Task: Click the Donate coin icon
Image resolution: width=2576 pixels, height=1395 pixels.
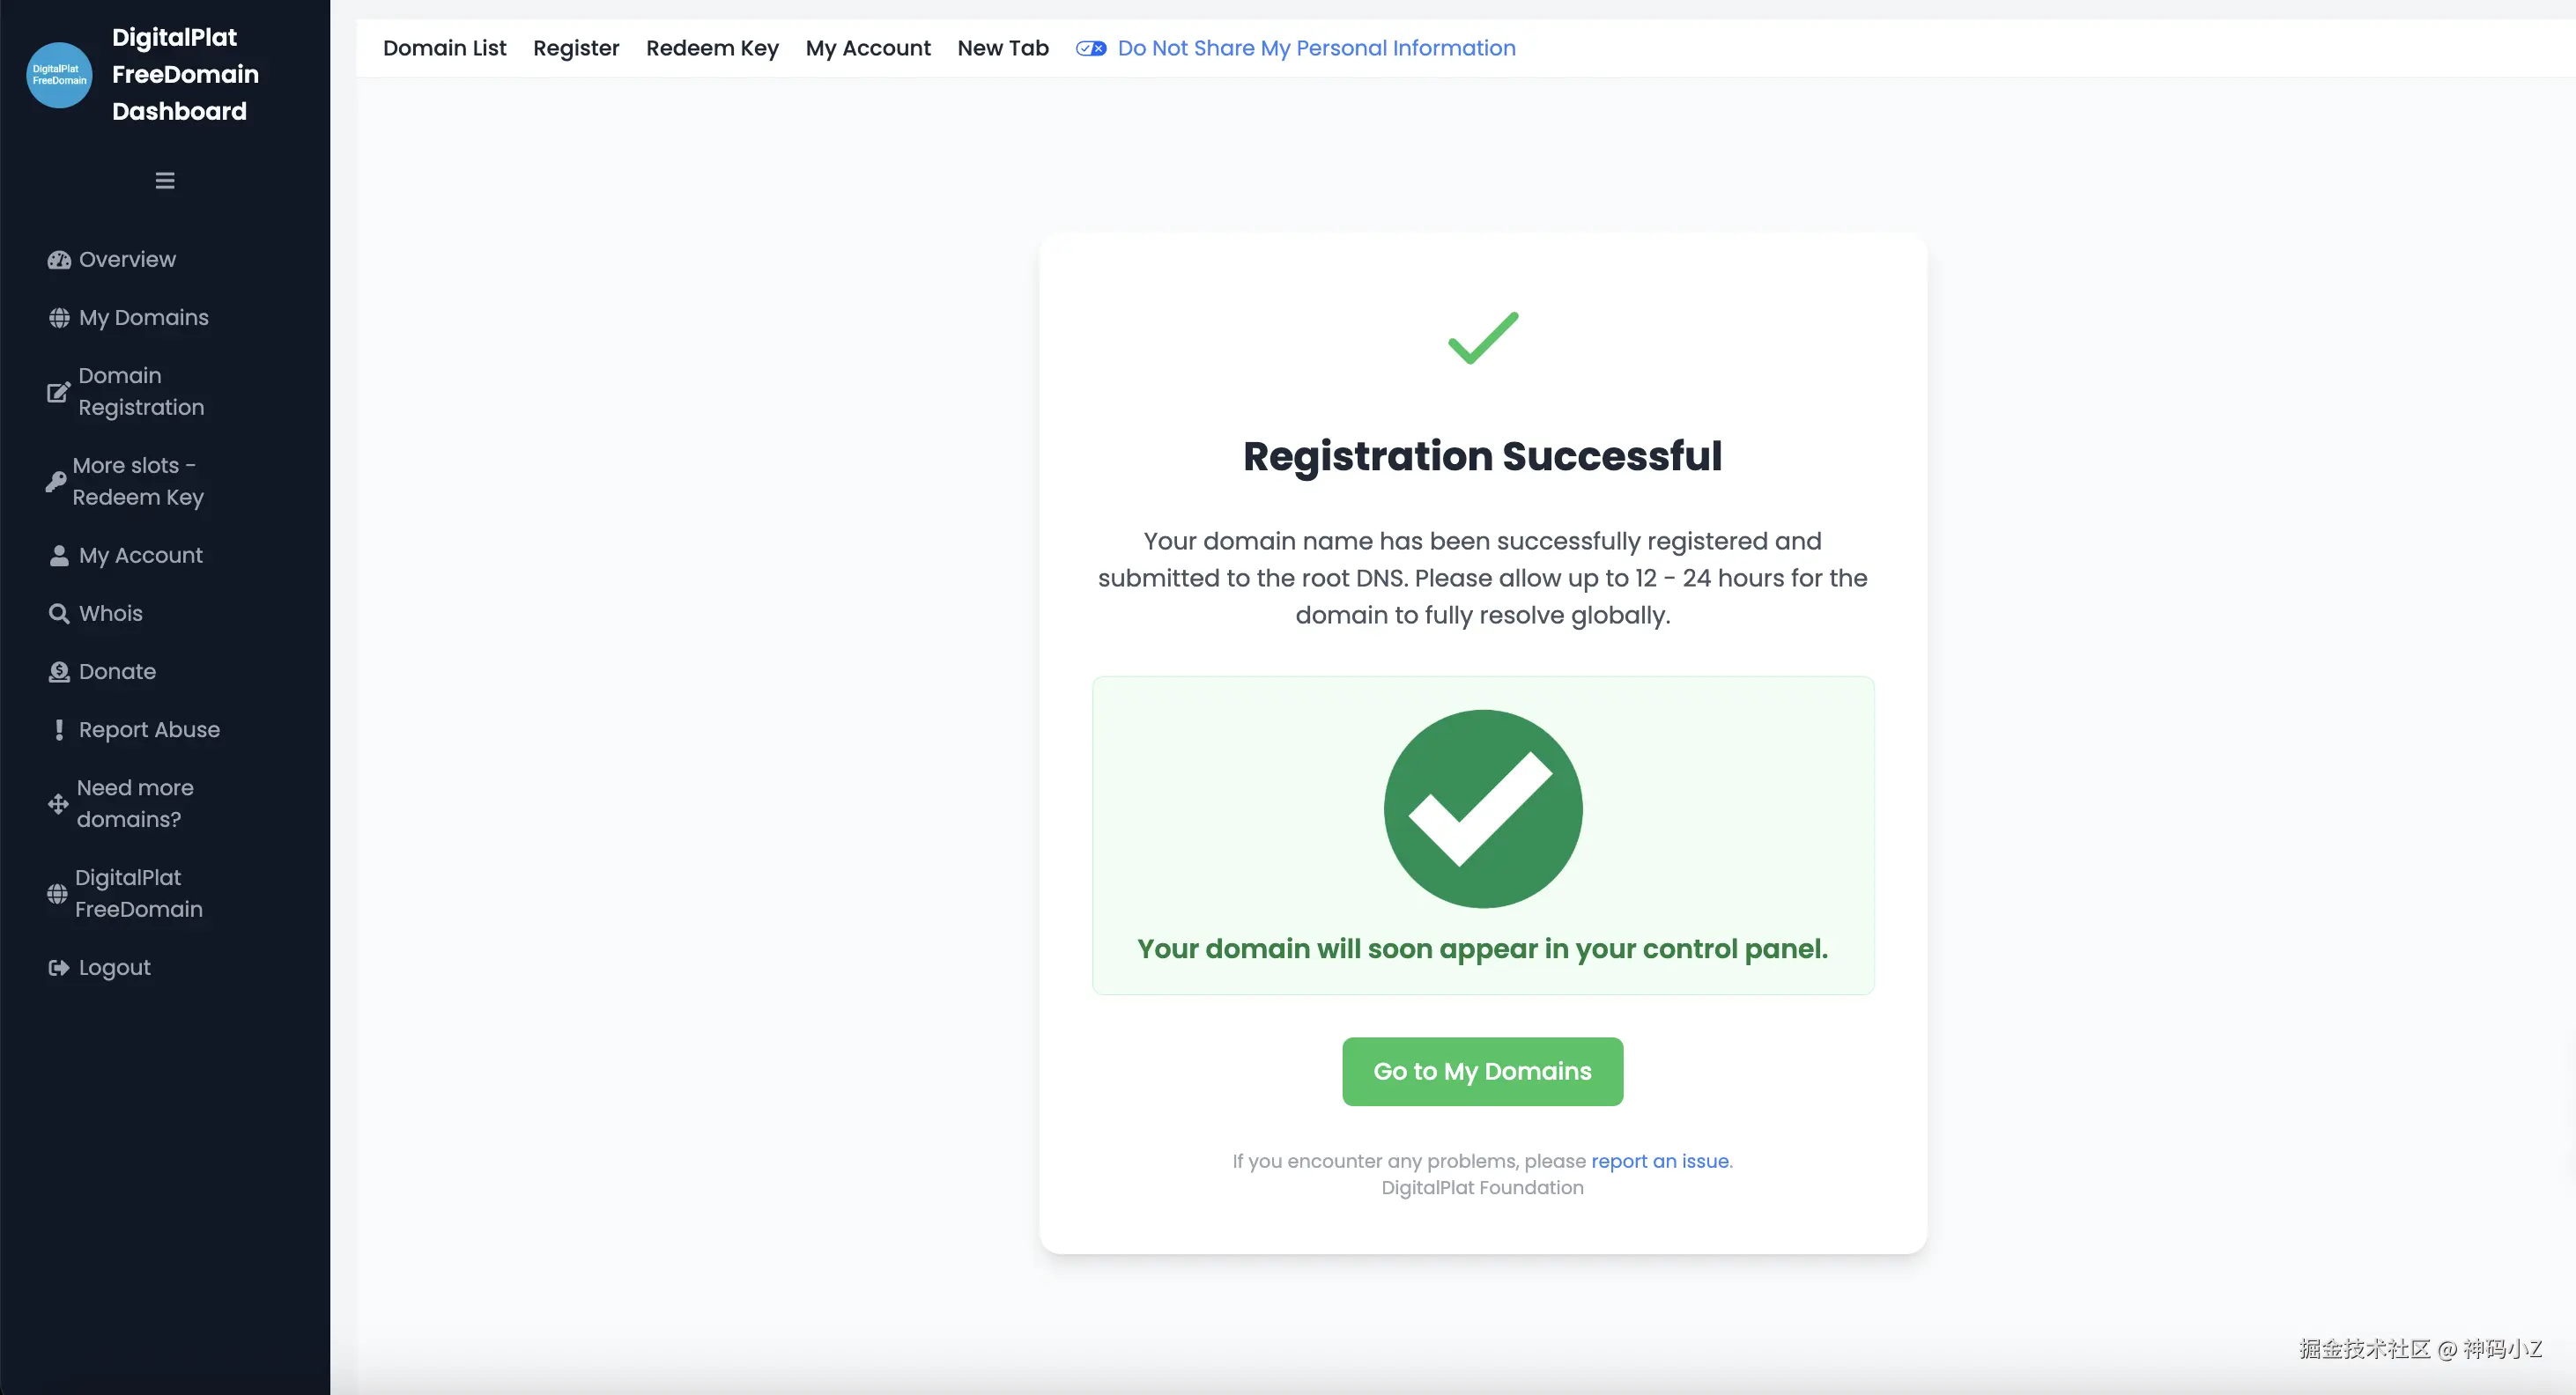Action: coord(59,672)
